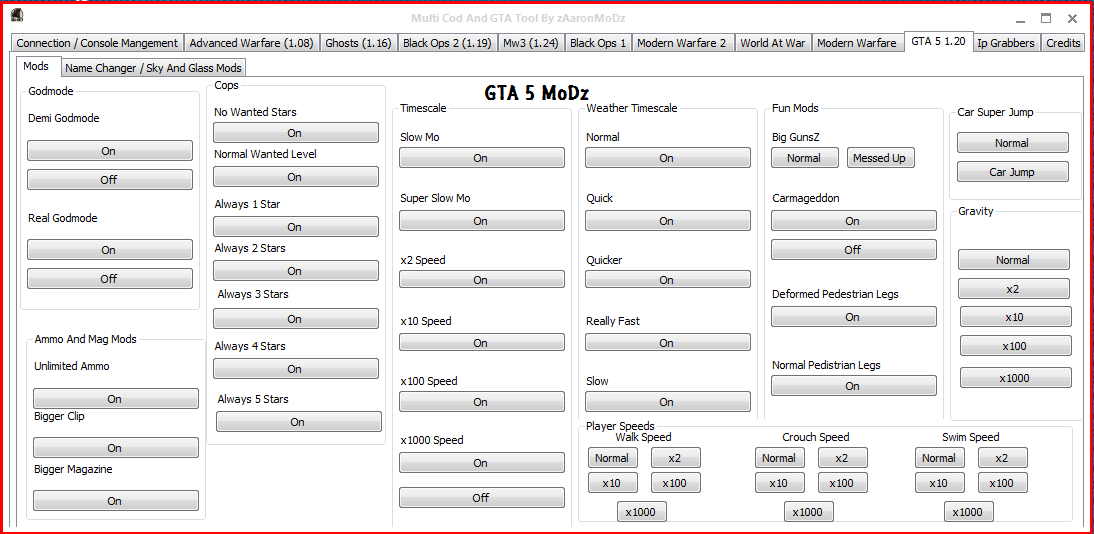Switch to Name Changer / Sky And Glass Mods
Image resolution: width=1094 pixels, height=534 pixels.
[153, 68]
